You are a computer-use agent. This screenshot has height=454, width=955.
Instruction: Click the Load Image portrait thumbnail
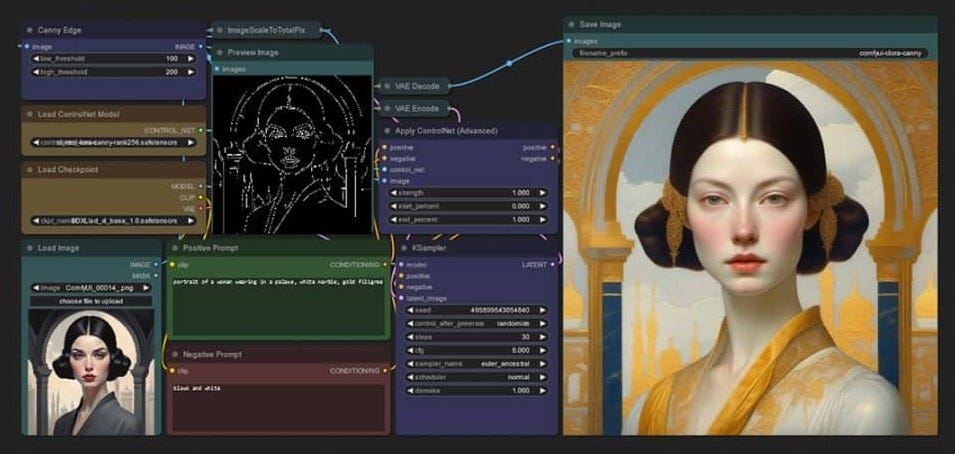91,372
